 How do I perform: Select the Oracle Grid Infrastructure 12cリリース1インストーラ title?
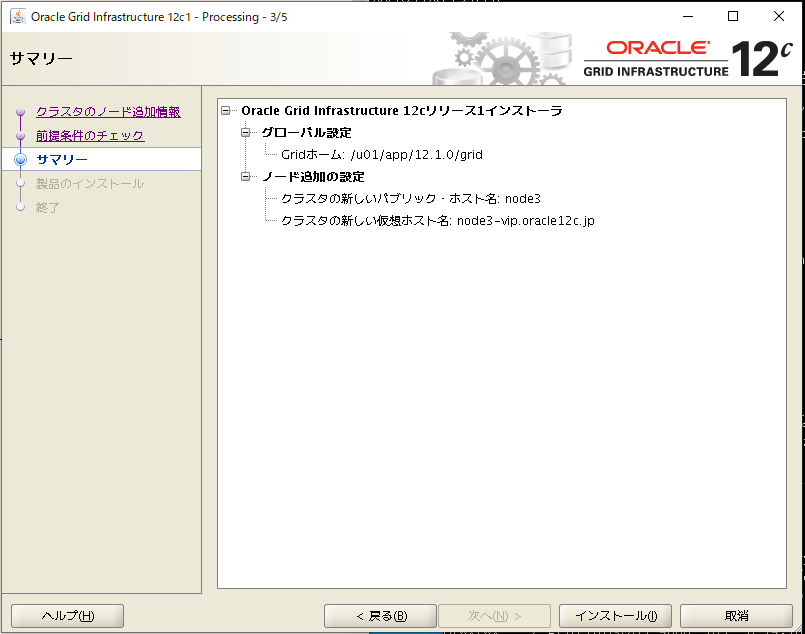tap(402, 110)
